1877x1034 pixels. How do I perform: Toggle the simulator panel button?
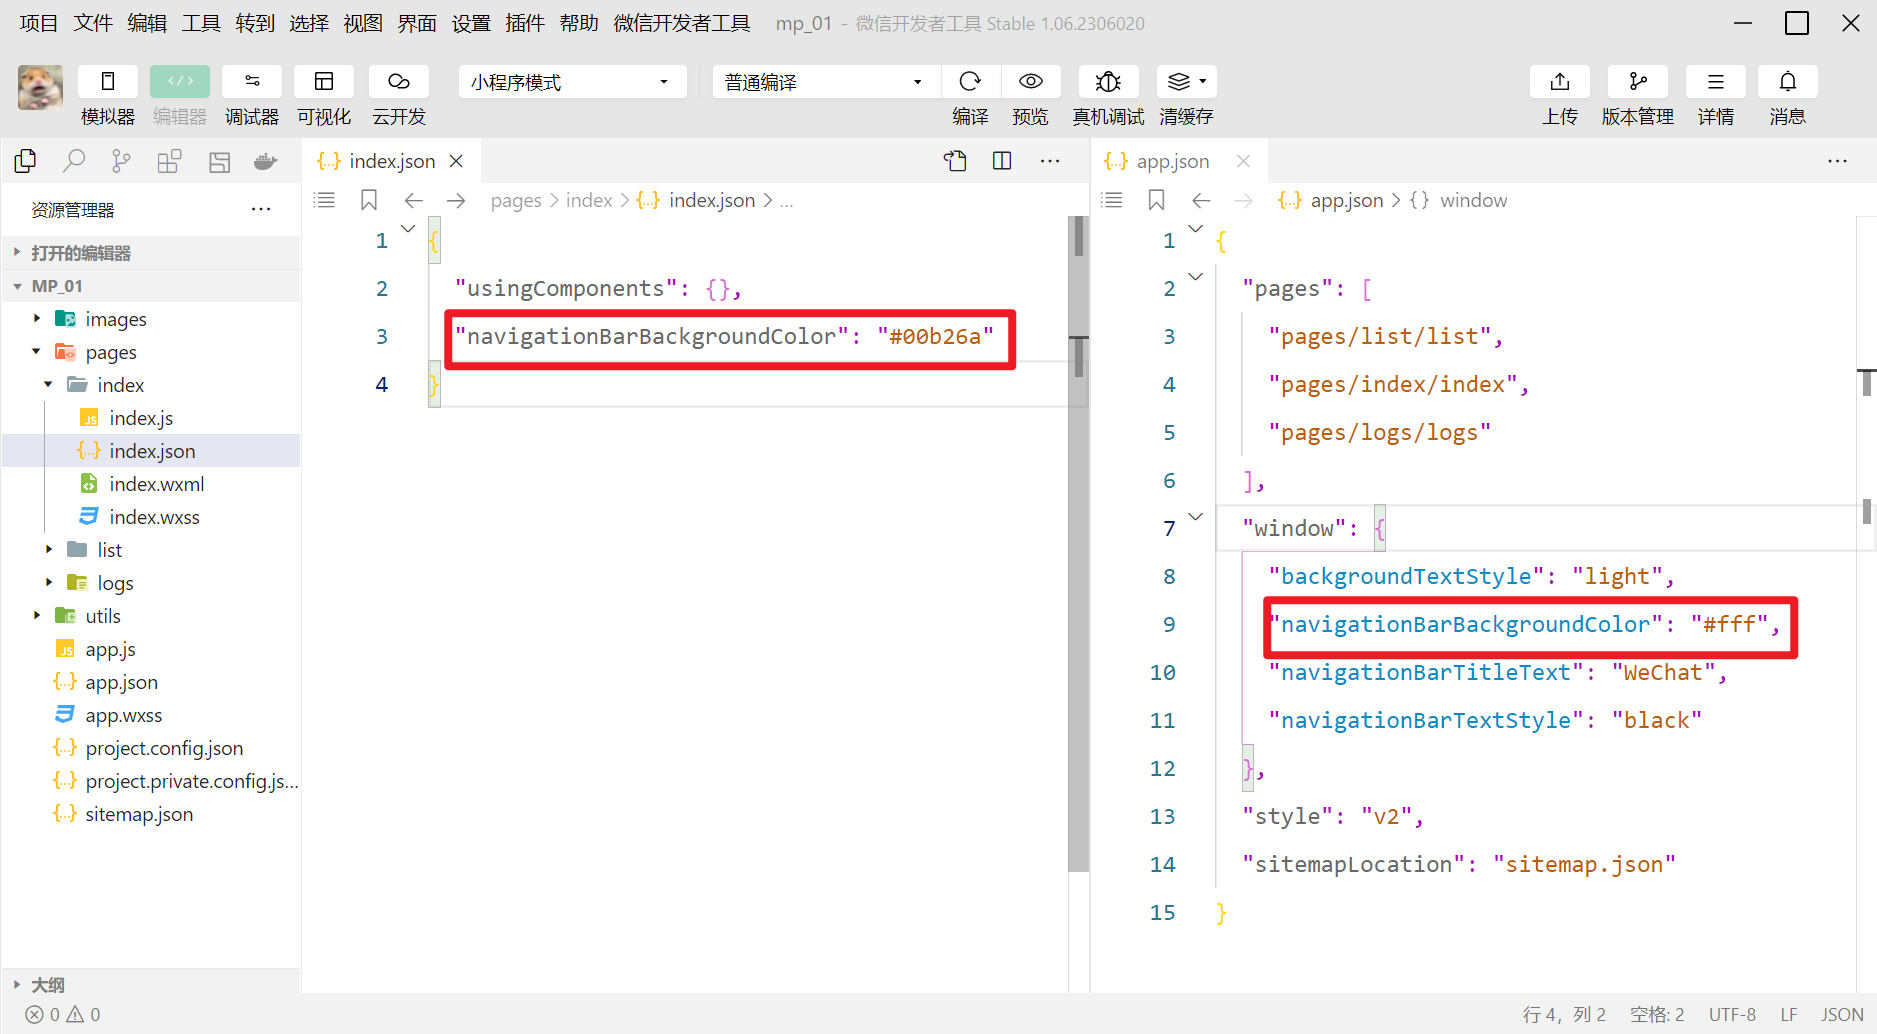pos(108,82)
